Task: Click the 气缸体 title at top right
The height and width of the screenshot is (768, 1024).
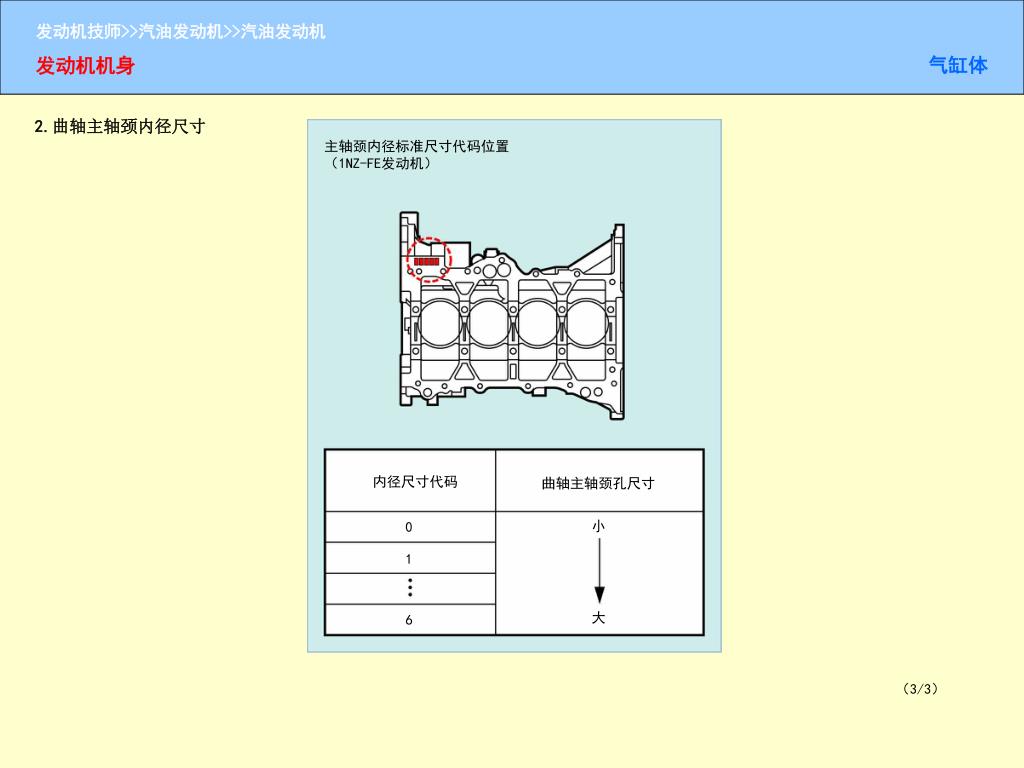Action: pyautogui.click(x=958, y=65)
